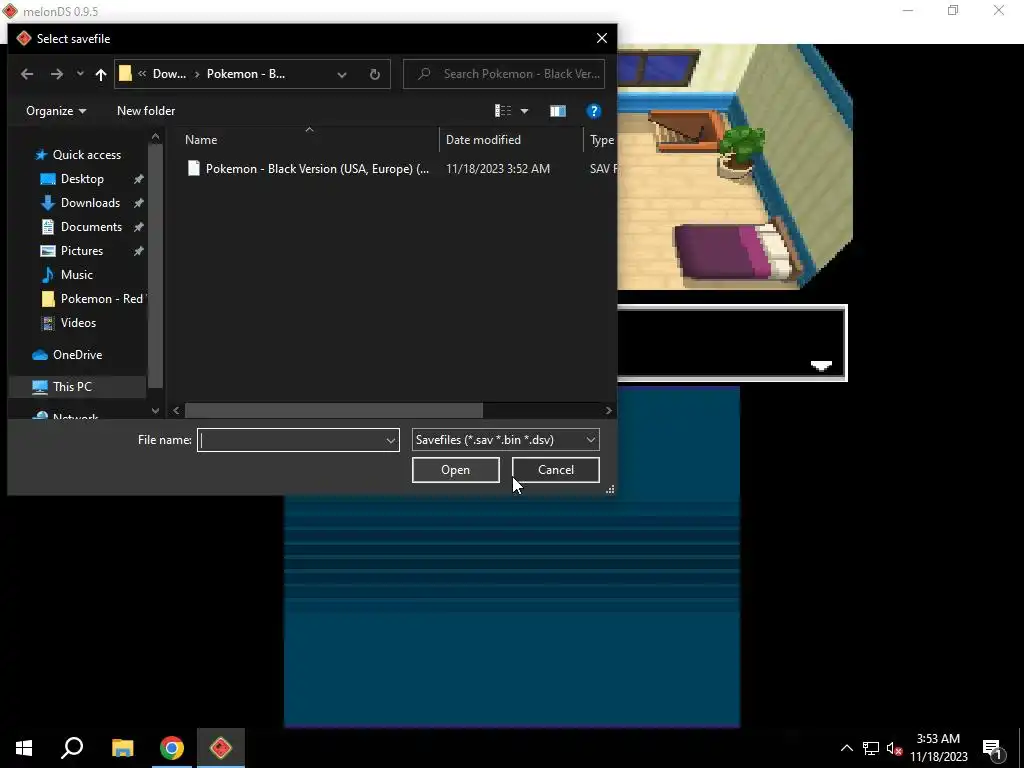Open the recent locations dropdown arrow
The image size is (1024, 768).
[x=80, y=74]
